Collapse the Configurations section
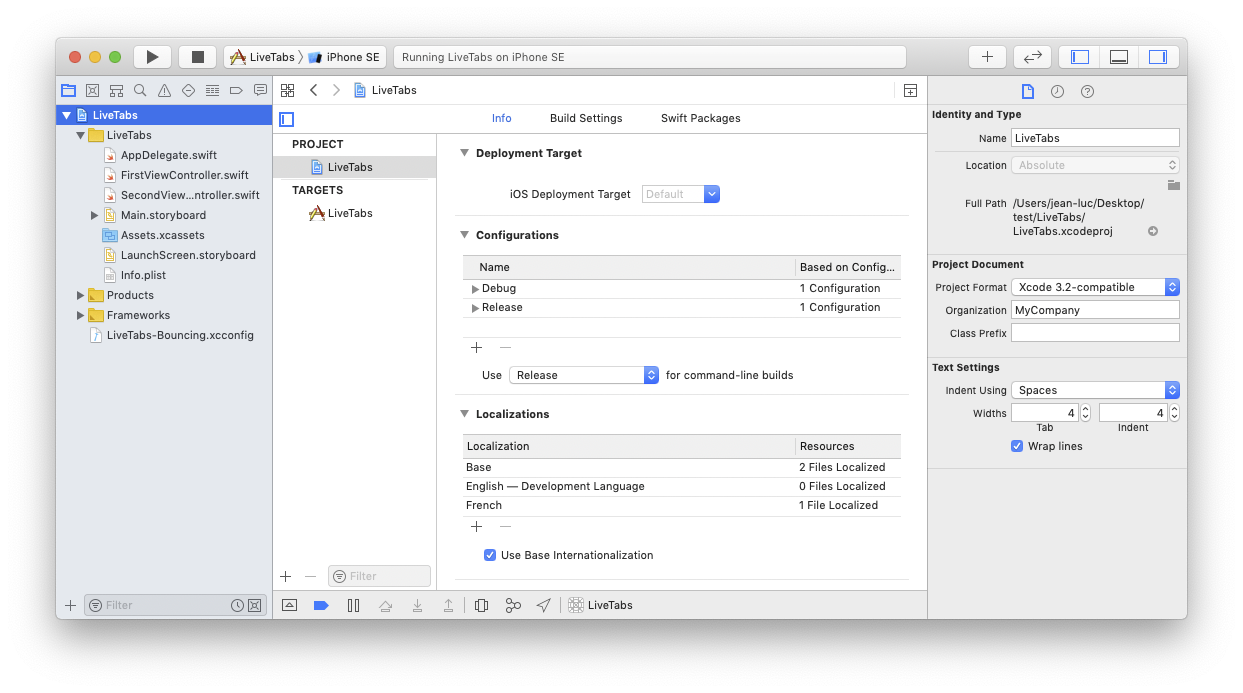The width and height of the screenshot is (1243, 693). click(464, 235)
